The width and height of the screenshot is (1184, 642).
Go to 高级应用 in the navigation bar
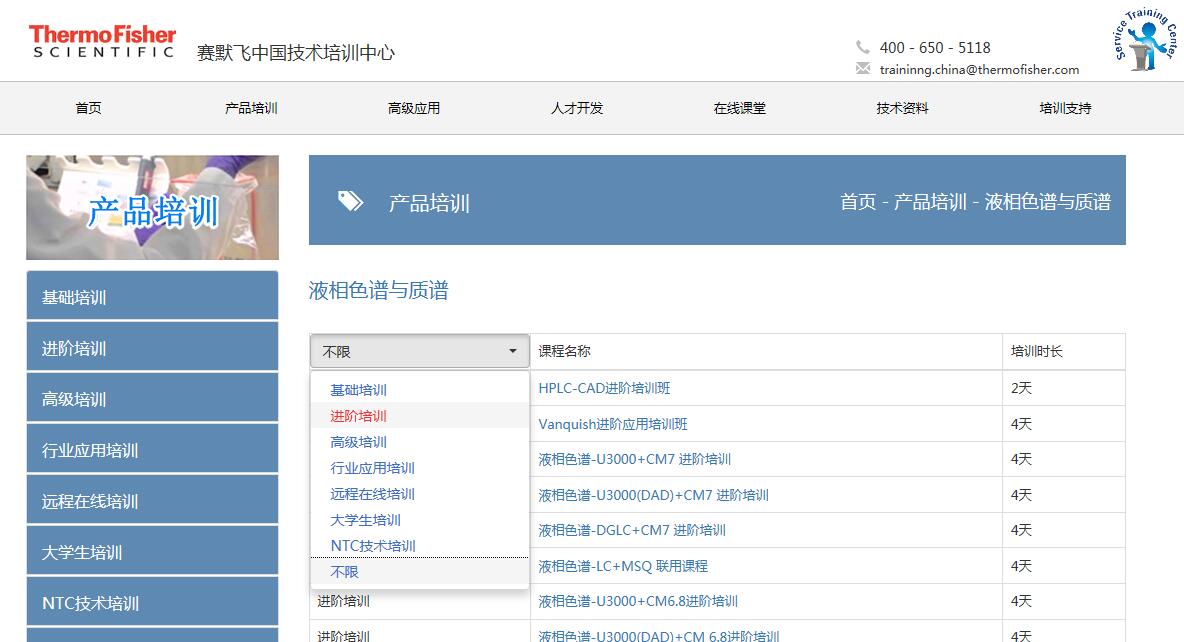pos(414,108)
